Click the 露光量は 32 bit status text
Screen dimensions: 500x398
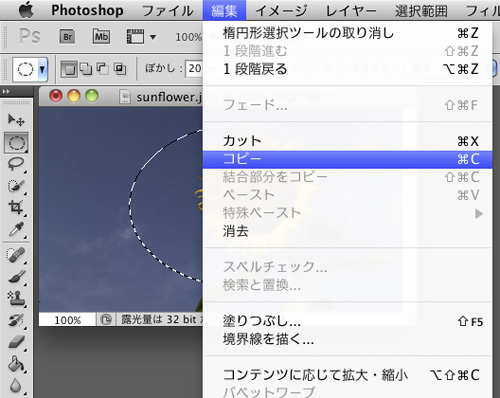point(158,319)
